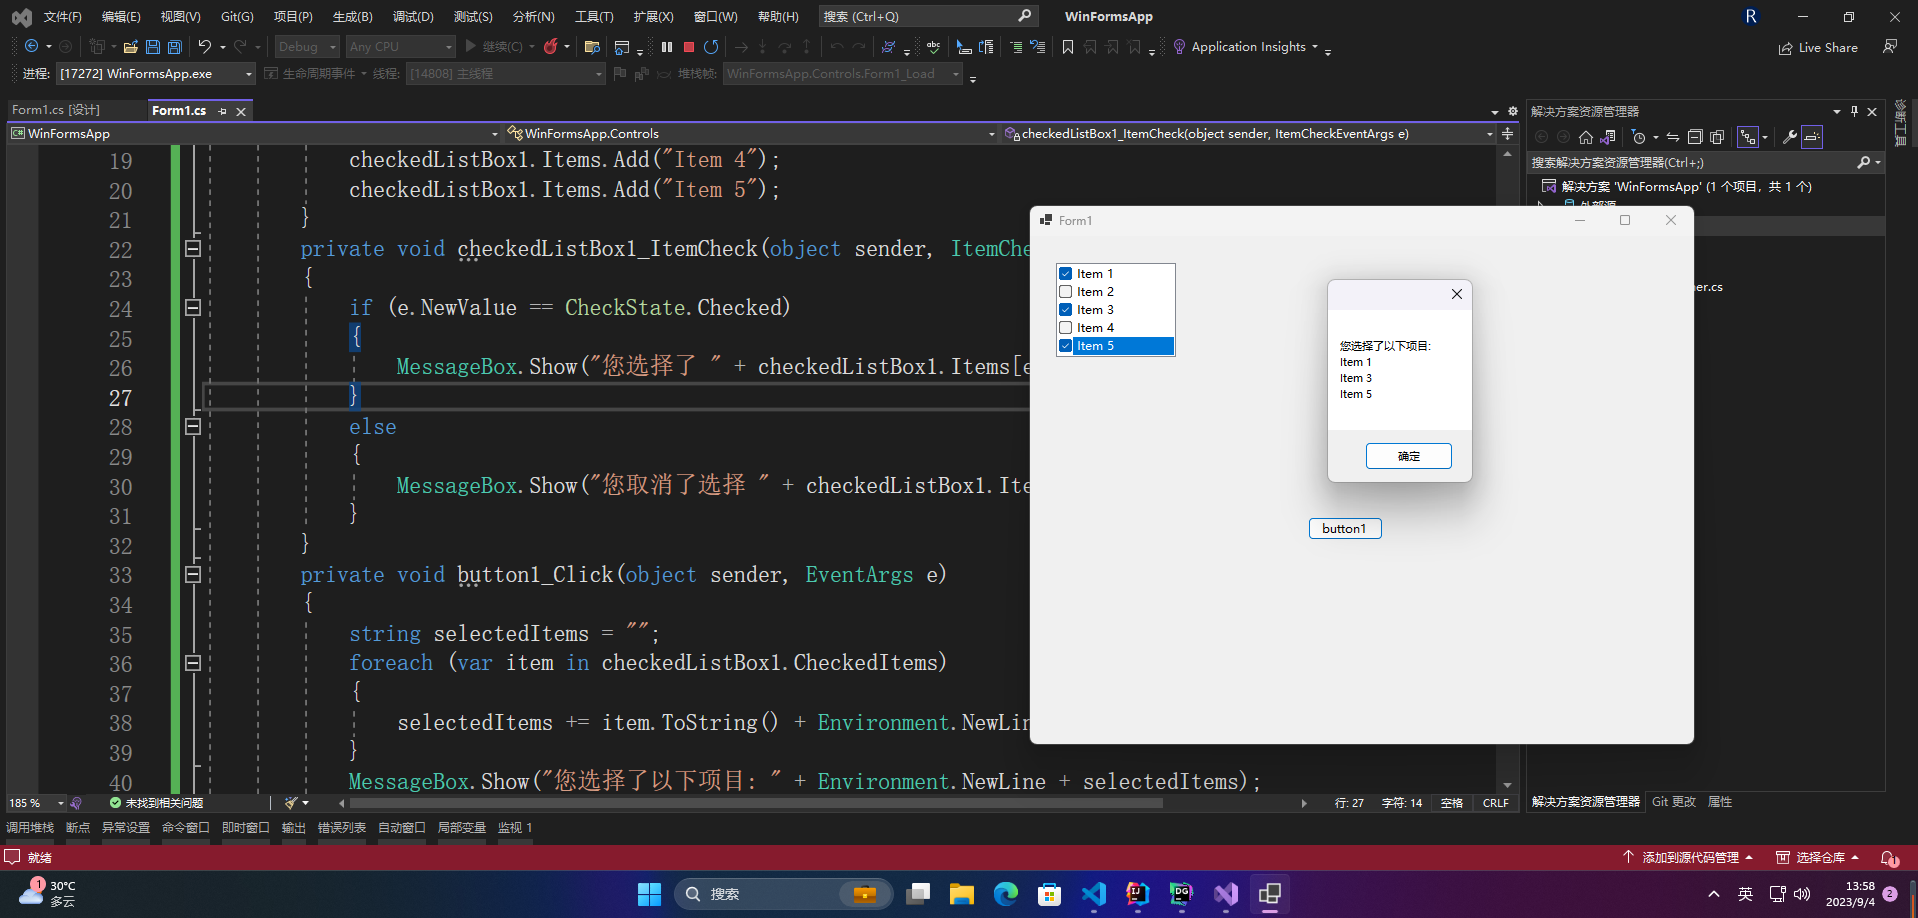
Task: Collapse the code block at line 22
Action: click(193, 249)
